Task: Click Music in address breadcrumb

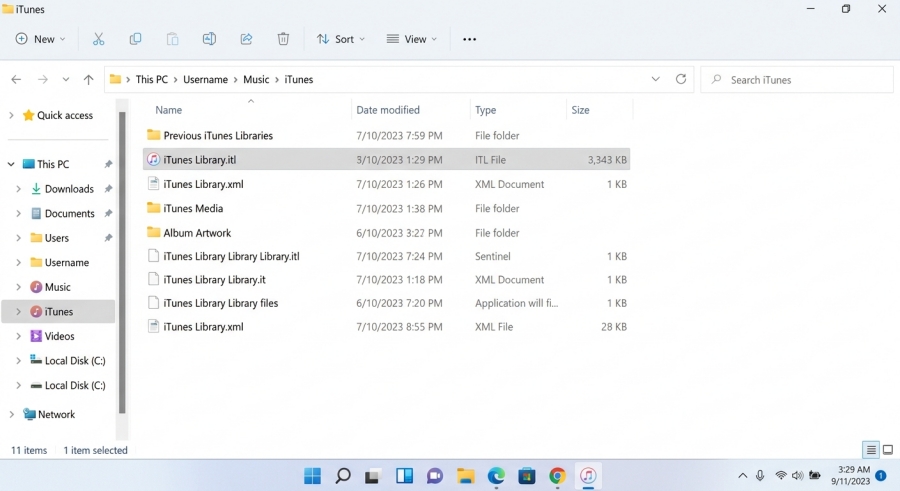Action: (x=256, y=79)
